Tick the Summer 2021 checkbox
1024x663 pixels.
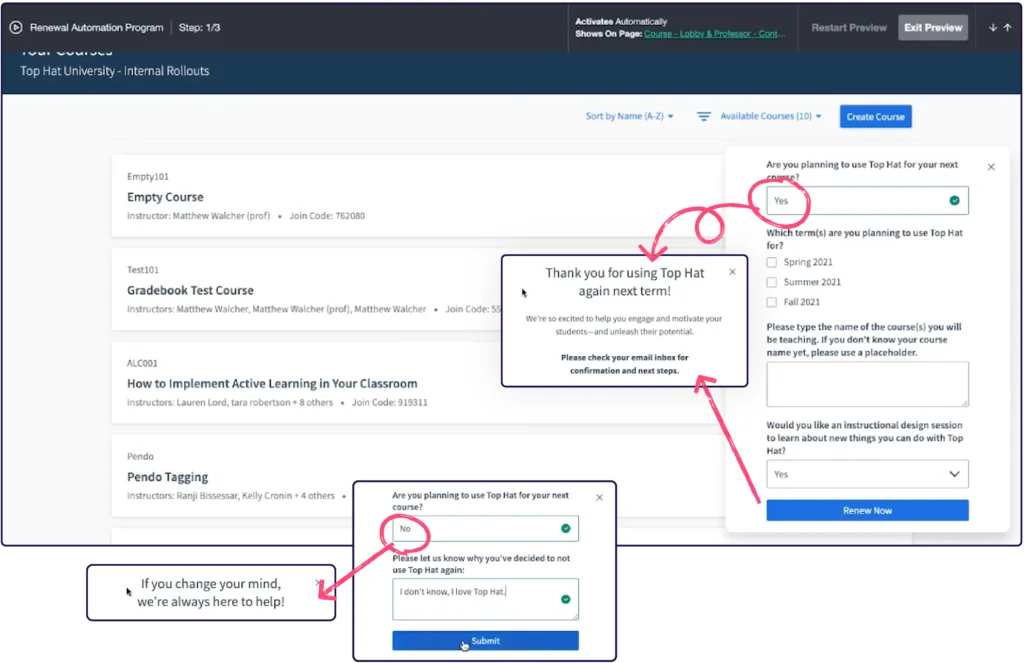771,282
